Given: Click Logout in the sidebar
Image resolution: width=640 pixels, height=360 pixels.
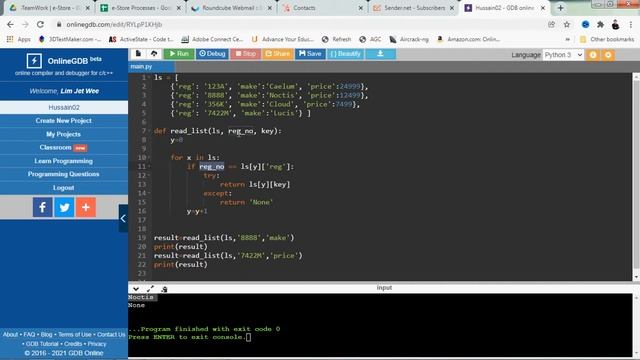Looking at the screenshot, I should click(x=64, y=188).
